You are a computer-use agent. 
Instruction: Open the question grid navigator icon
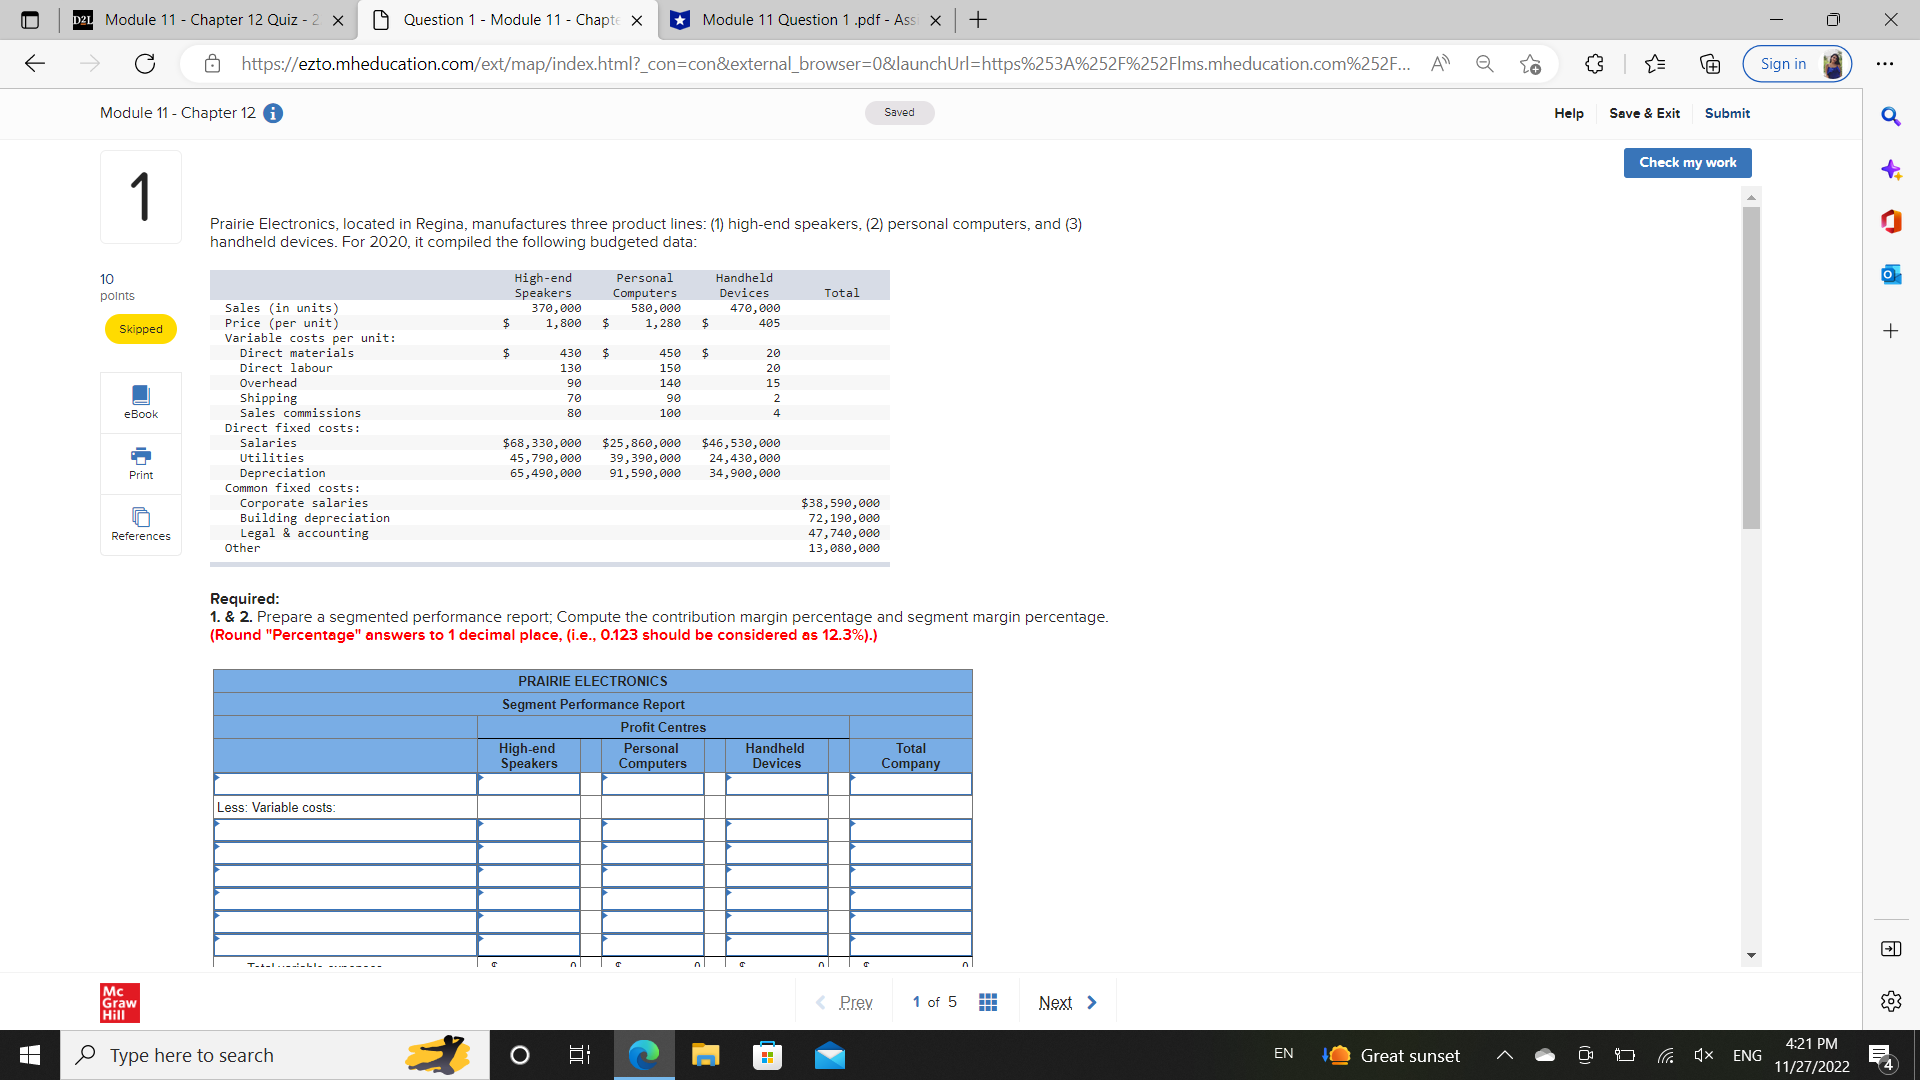point(988,1002)
